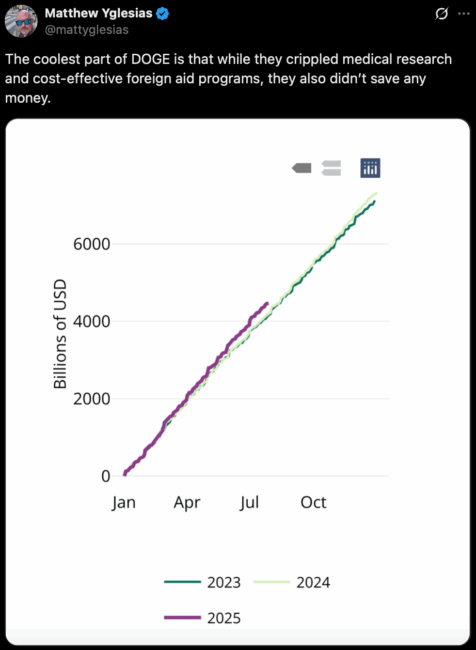Click the Jul x-axis tick label
The width and height of the screenshot is (476, 650).
[249, 502]
